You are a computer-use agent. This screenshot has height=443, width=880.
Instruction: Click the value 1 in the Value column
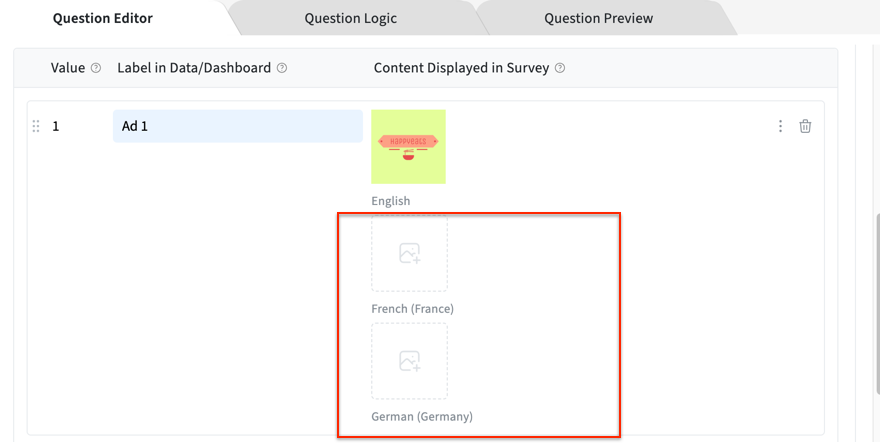(x=56, y=126)
